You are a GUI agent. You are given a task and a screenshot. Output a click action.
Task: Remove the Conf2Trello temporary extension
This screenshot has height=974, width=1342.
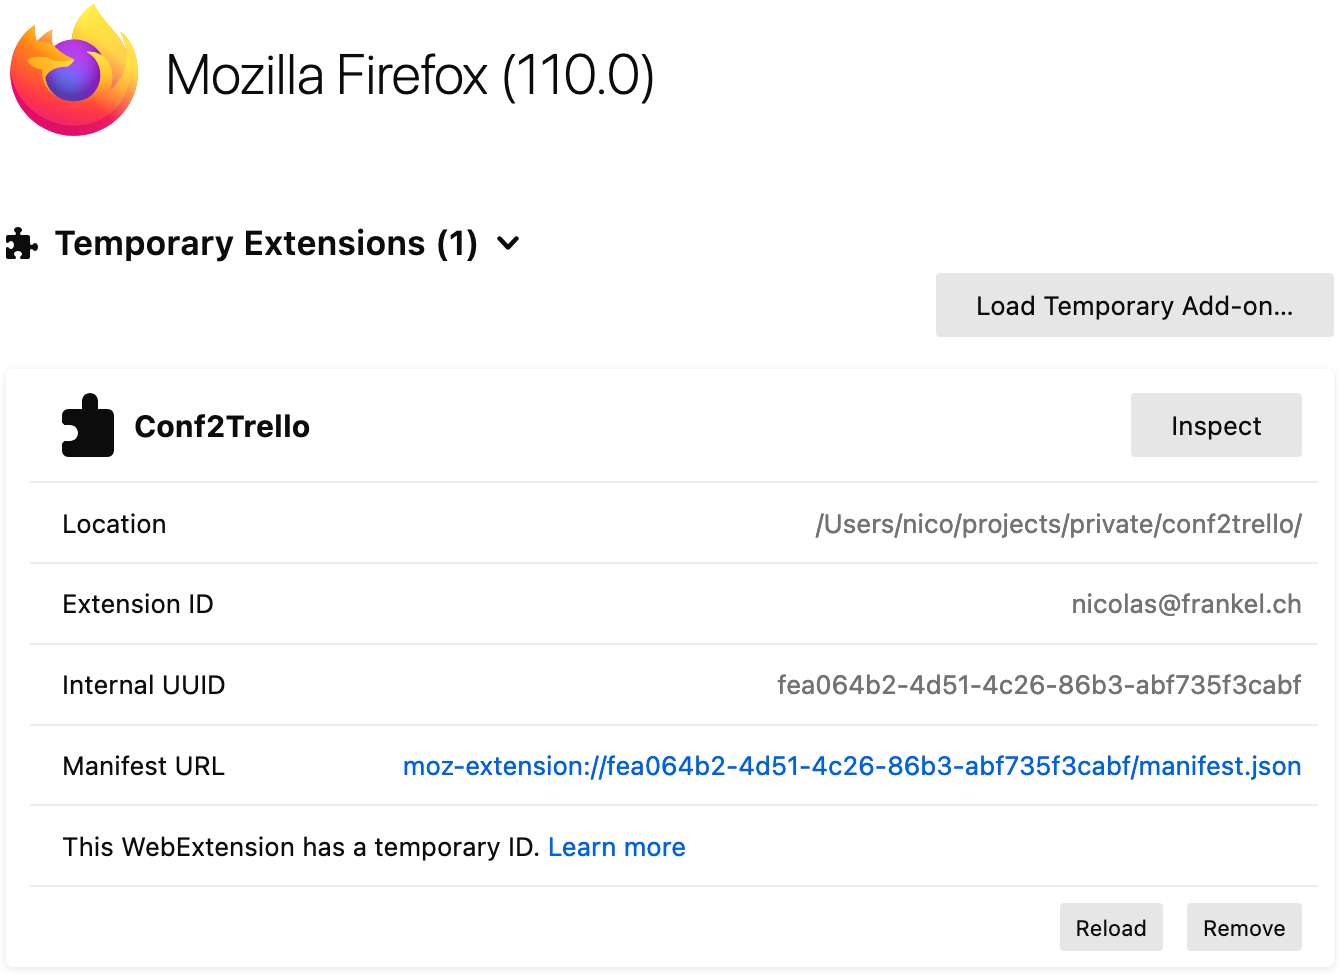1243,928
